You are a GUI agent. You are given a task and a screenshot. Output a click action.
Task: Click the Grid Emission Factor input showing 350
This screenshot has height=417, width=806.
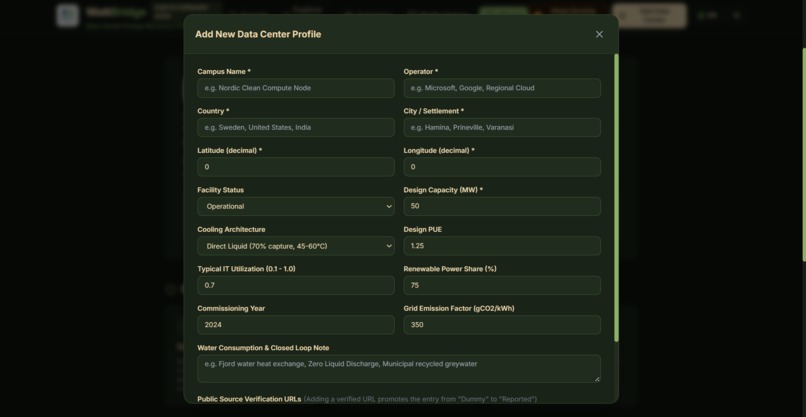(x=502, y=325)
